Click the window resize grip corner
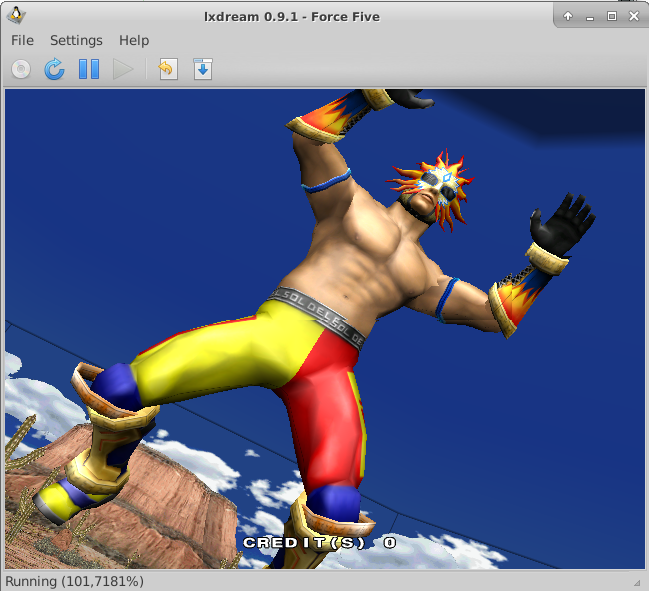This screenshot has height=591, width=649. pos(637,582)
